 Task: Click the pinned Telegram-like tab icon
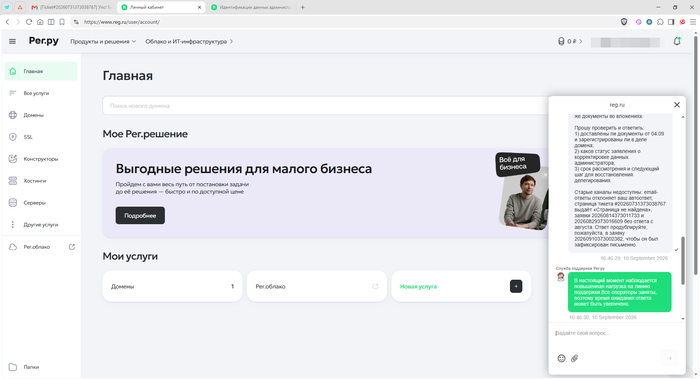coord(7,7)
